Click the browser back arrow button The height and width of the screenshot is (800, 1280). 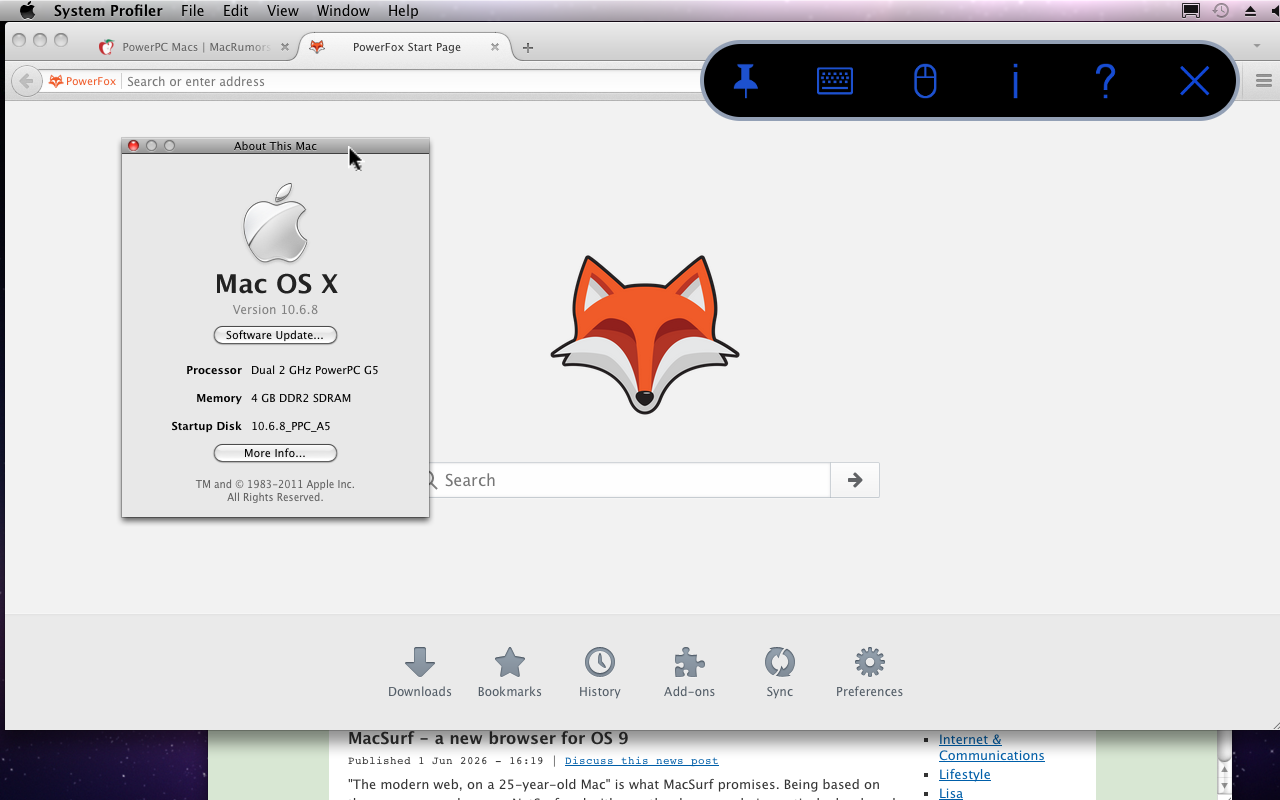click(x=27, y=81)
